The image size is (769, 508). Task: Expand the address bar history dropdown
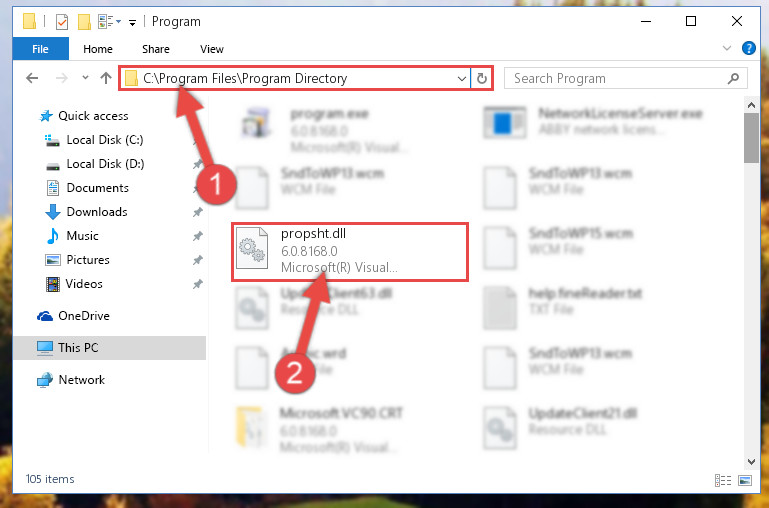(x=461, y=78)
